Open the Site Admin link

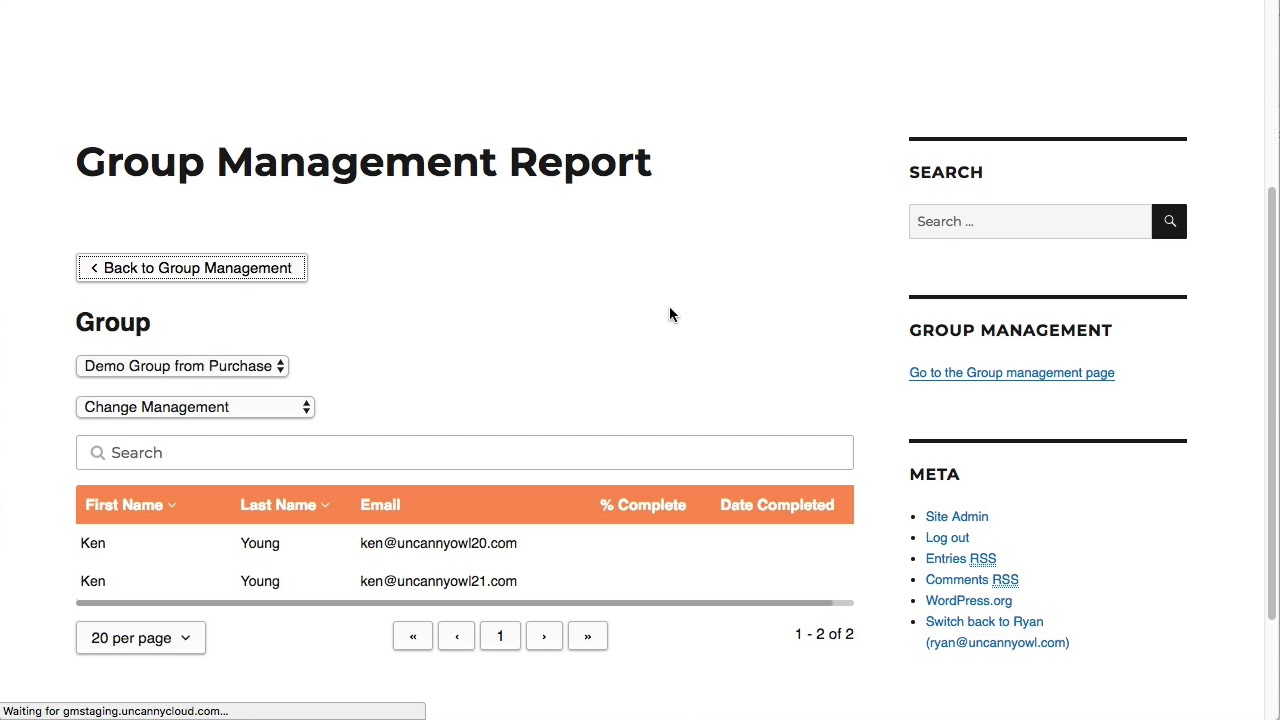[x=957, y=517]
